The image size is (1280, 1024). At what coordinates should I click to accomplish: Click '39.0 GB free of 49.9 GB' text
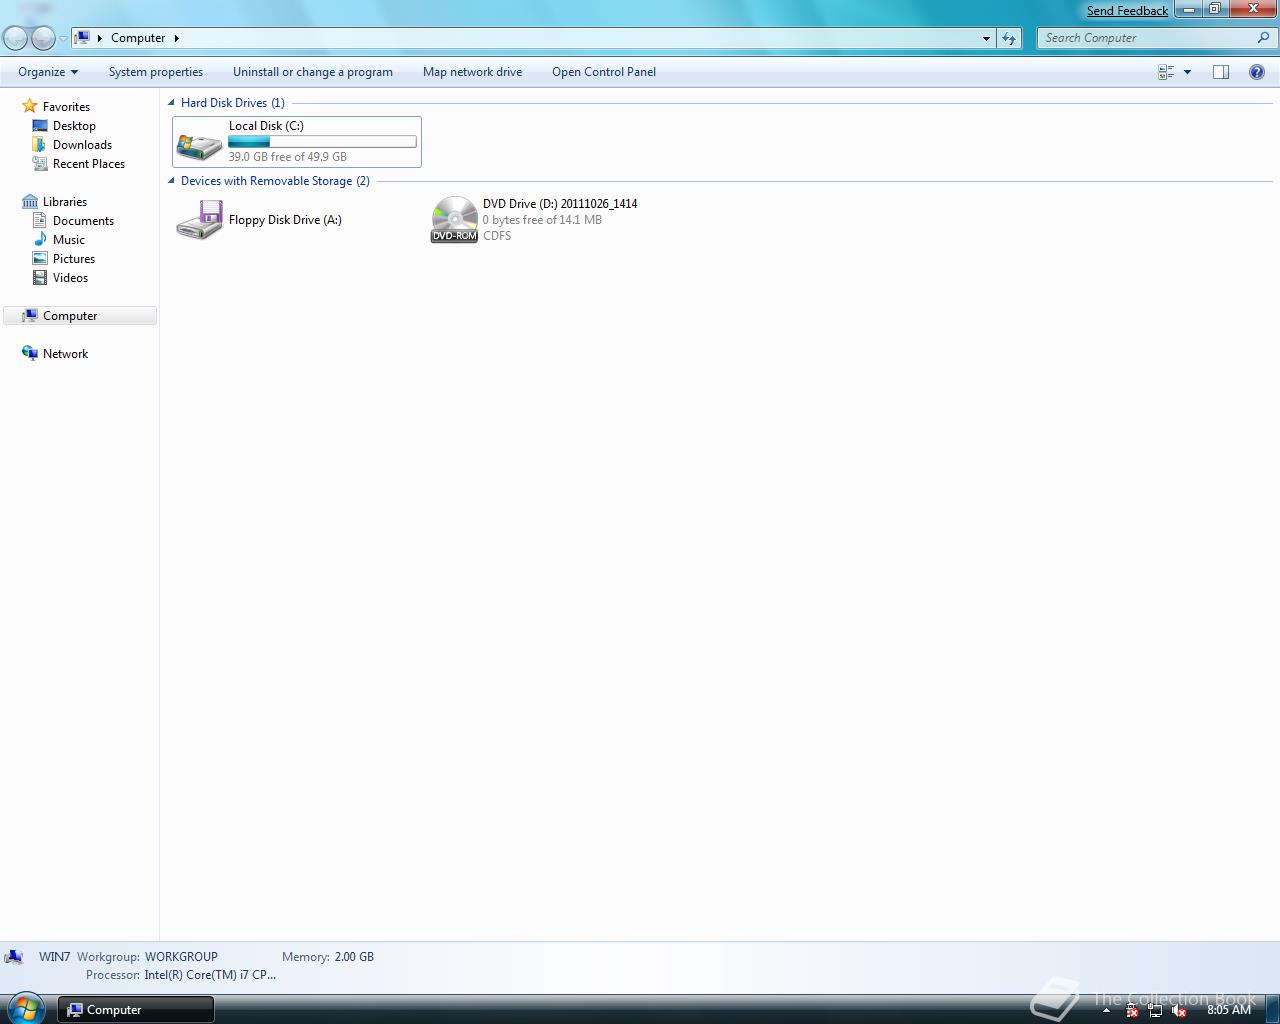[x=287, y=157]
